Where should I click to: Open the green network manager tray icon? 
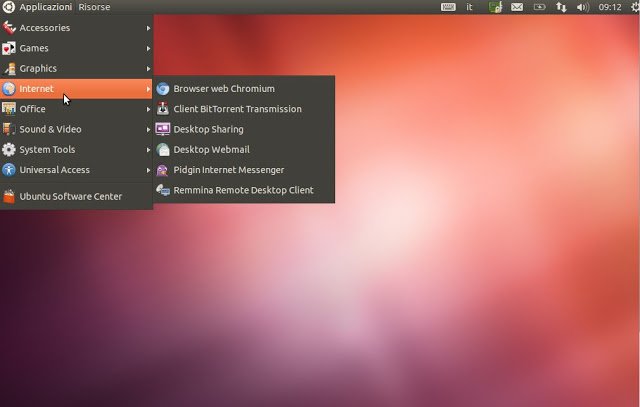tap(495, 7)
